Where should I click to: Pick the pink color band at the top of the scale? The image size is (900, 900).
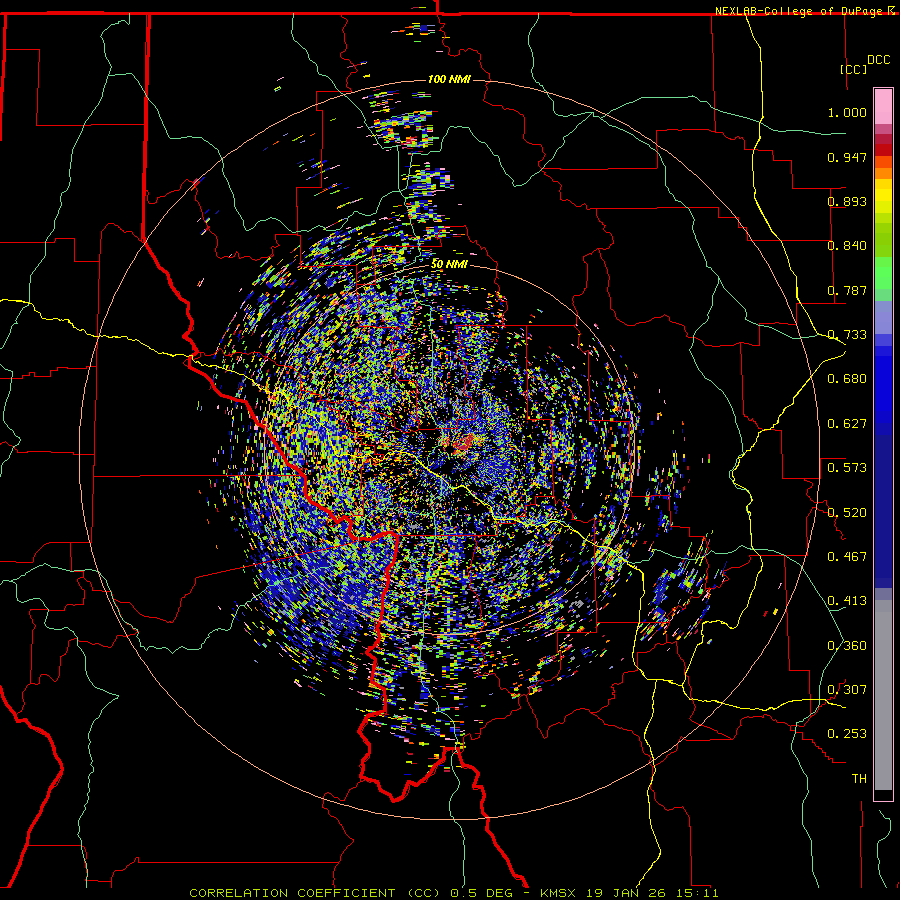click(x=883, y=107)
